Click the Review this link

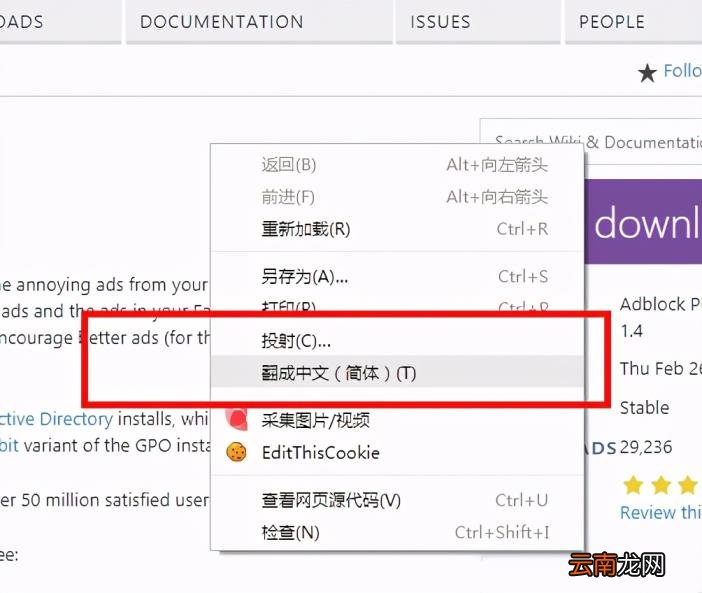661,512
